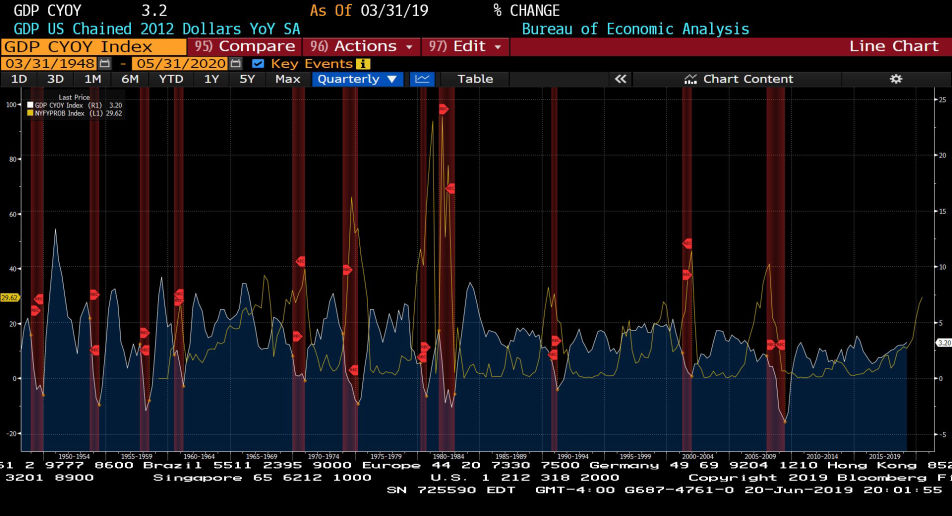The image size is (952, 516).
Task: Collapse panel with double chevron icon
Action: [620, 79]
